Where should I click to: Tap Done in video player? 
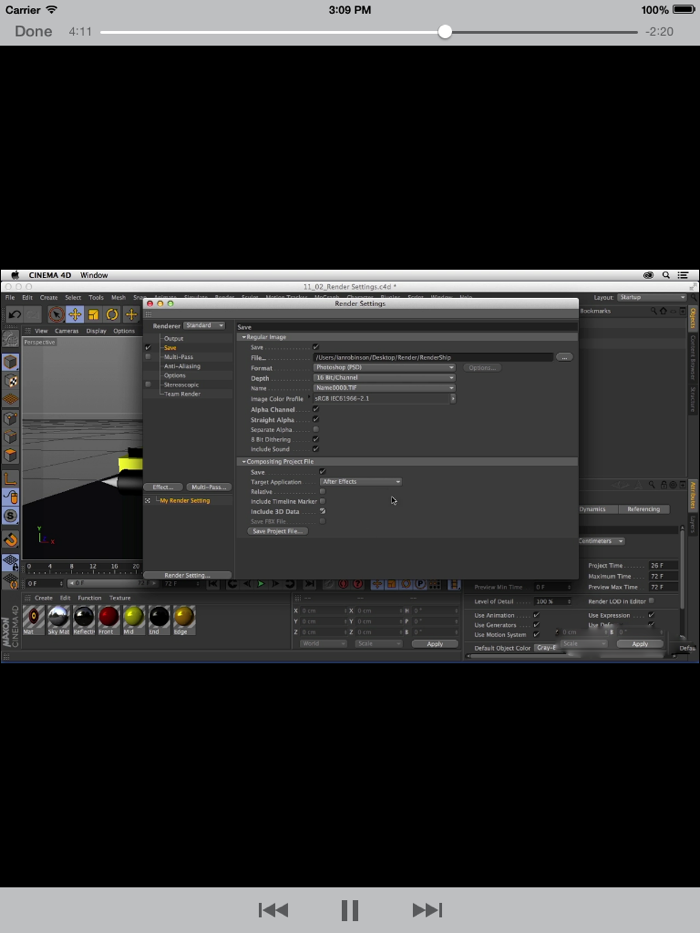coord(33,32)
